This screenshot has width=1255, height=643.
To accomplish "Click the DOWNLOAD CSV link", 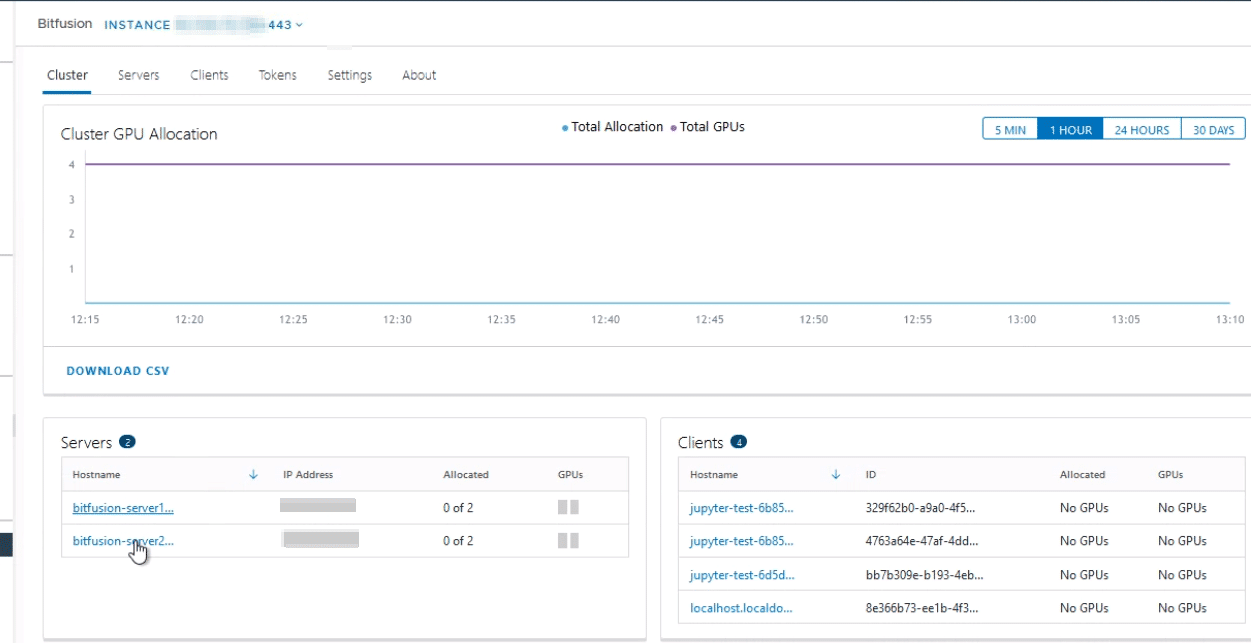I will (x=118, y=371).
